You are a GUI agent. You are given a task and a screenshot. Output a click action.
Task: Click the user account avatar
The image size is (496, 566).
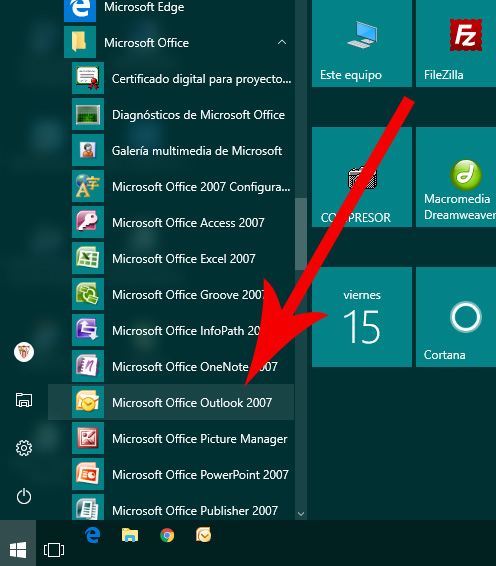point(24,352)
